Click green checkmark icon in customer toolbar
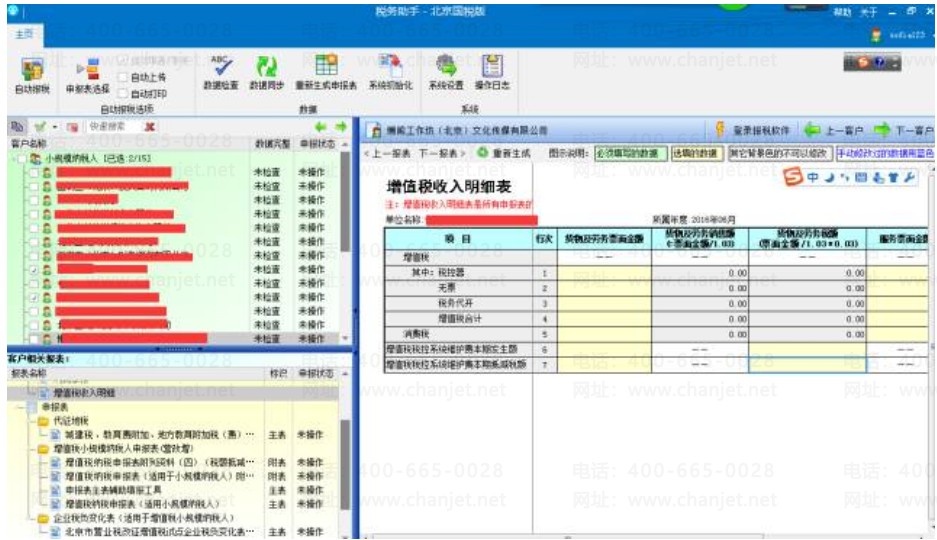937x540 pixels. coord(40,127)
